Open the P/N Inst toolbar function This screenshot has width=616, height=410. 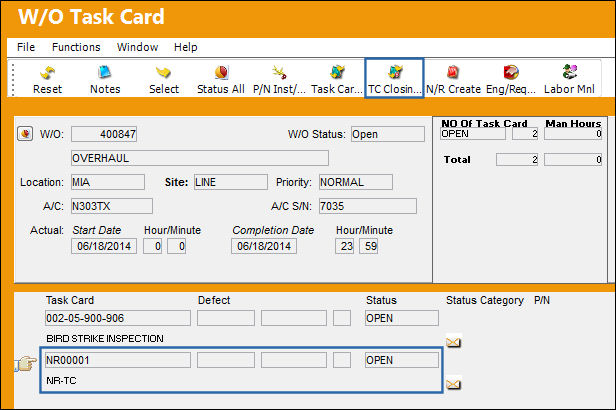point(279,80)
